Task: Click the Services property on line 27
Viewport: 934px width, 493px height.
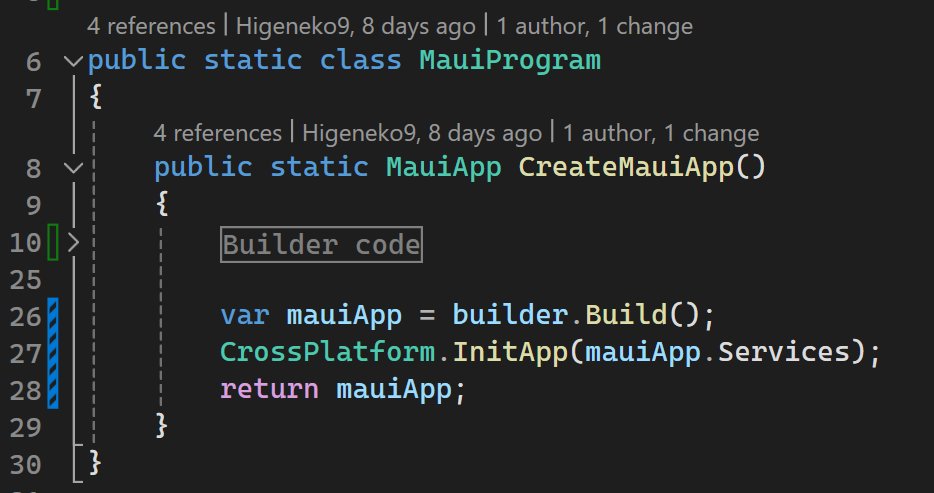Action: click(783, 352)
